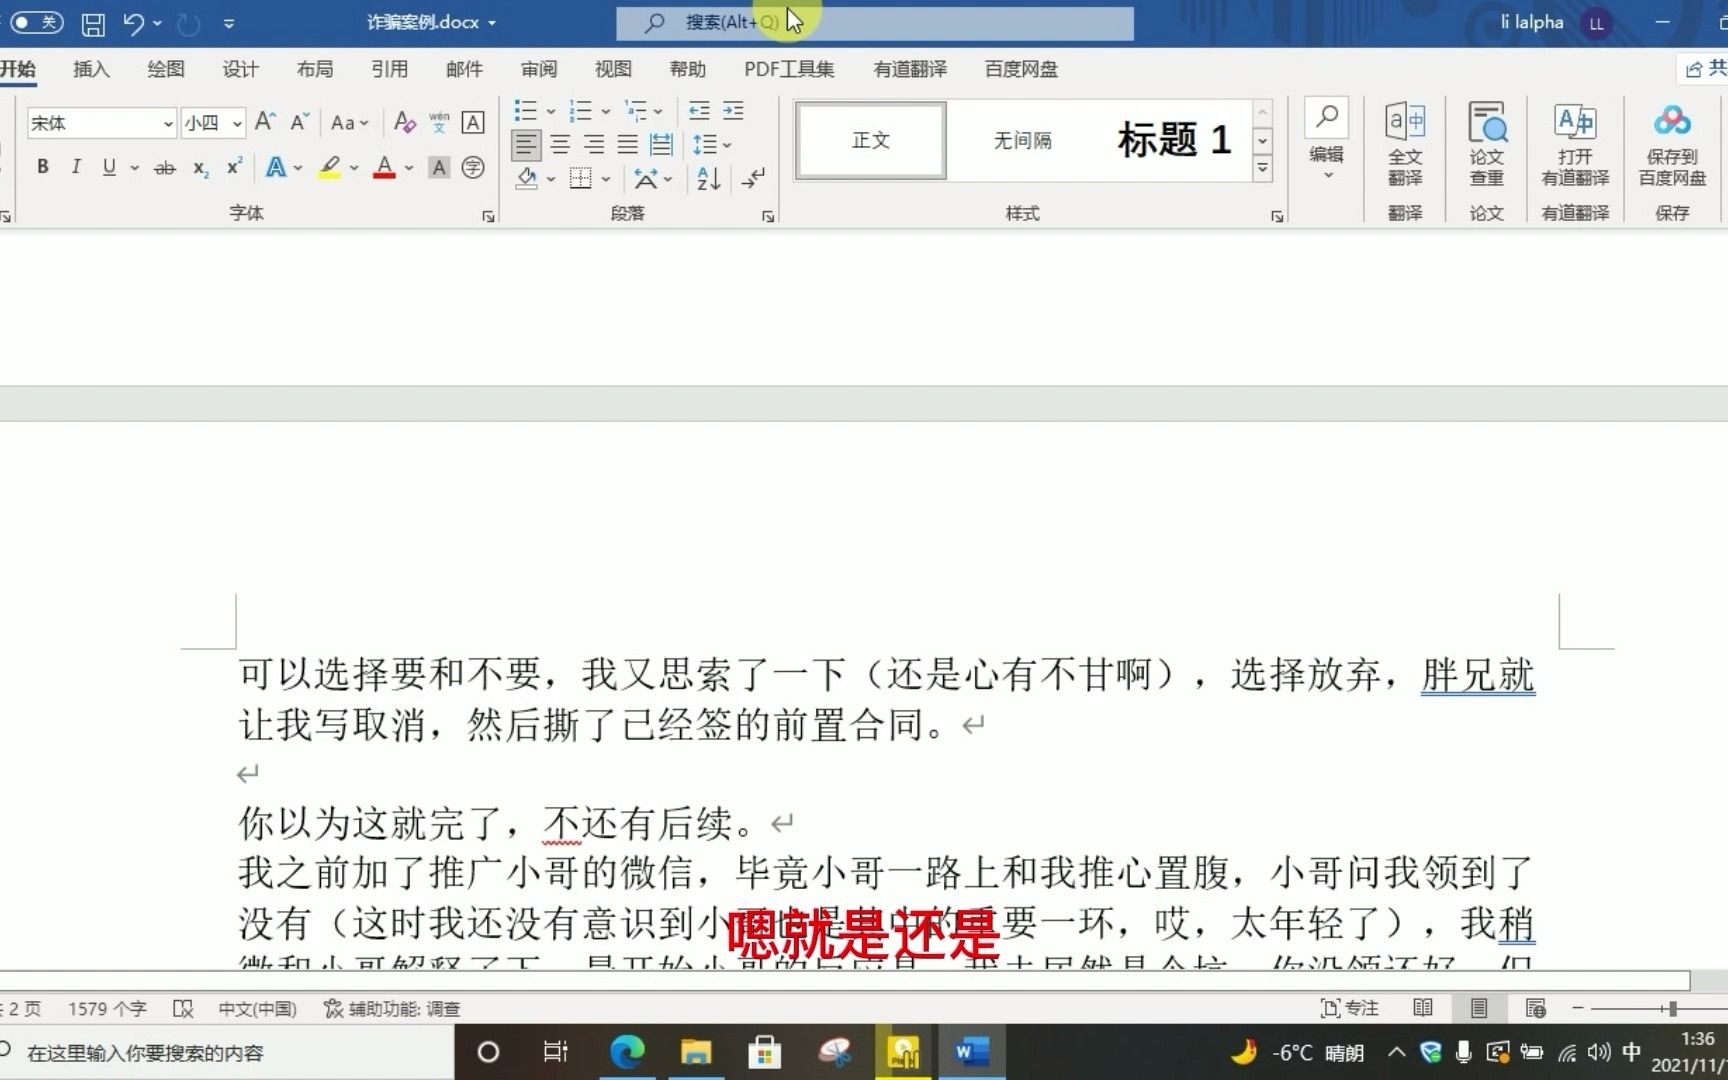Click Sort A-Z icon
Image resolution: width=1728 pixels, height=1080 pixels.
point(708,178)
